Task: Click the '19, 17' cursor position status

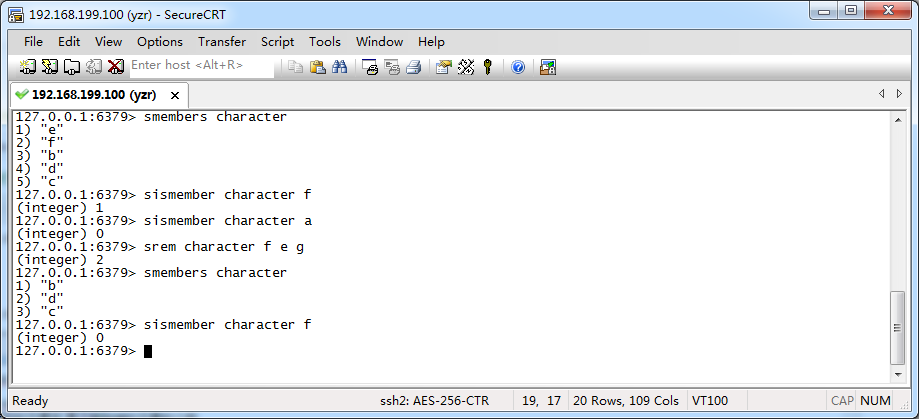Action: (541, 401)
